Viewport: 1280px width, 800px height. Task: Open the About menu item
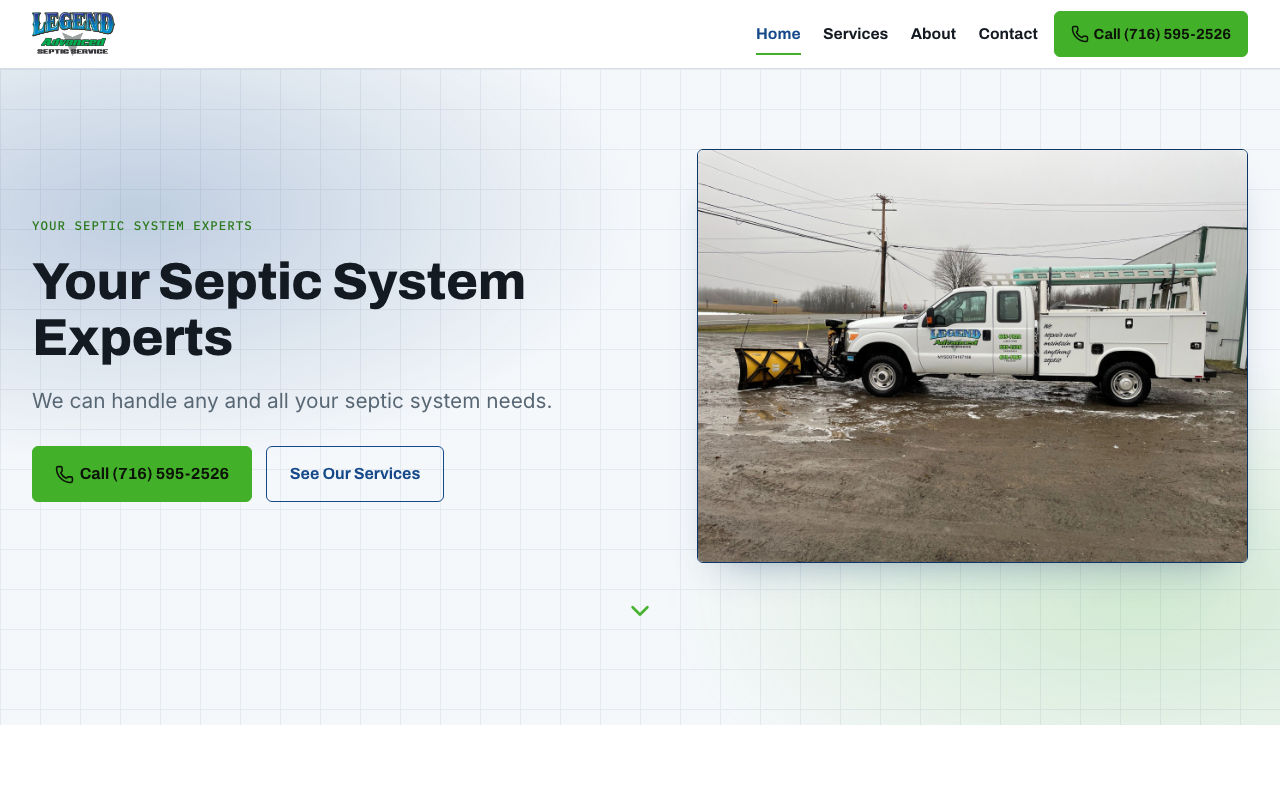(933, 34)
